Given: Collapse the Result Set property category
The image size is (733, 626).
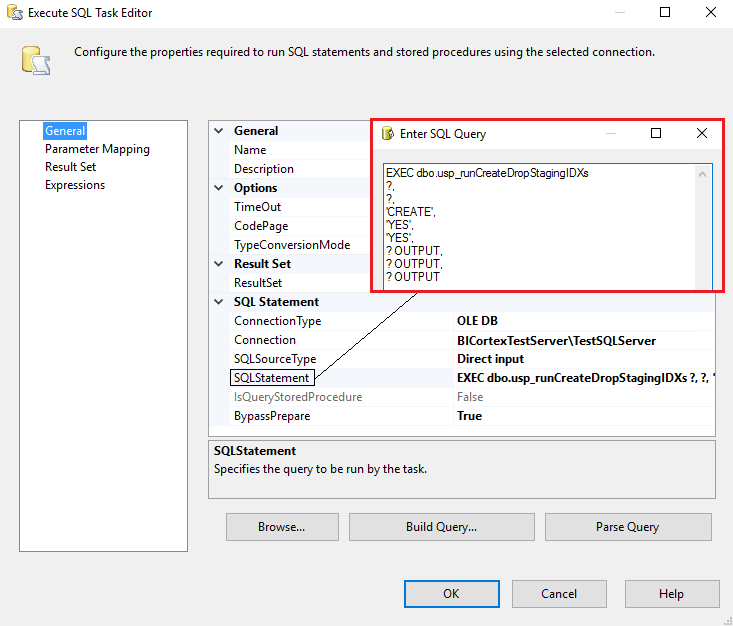Looking at the screenshot, I should tap(218, 264).
